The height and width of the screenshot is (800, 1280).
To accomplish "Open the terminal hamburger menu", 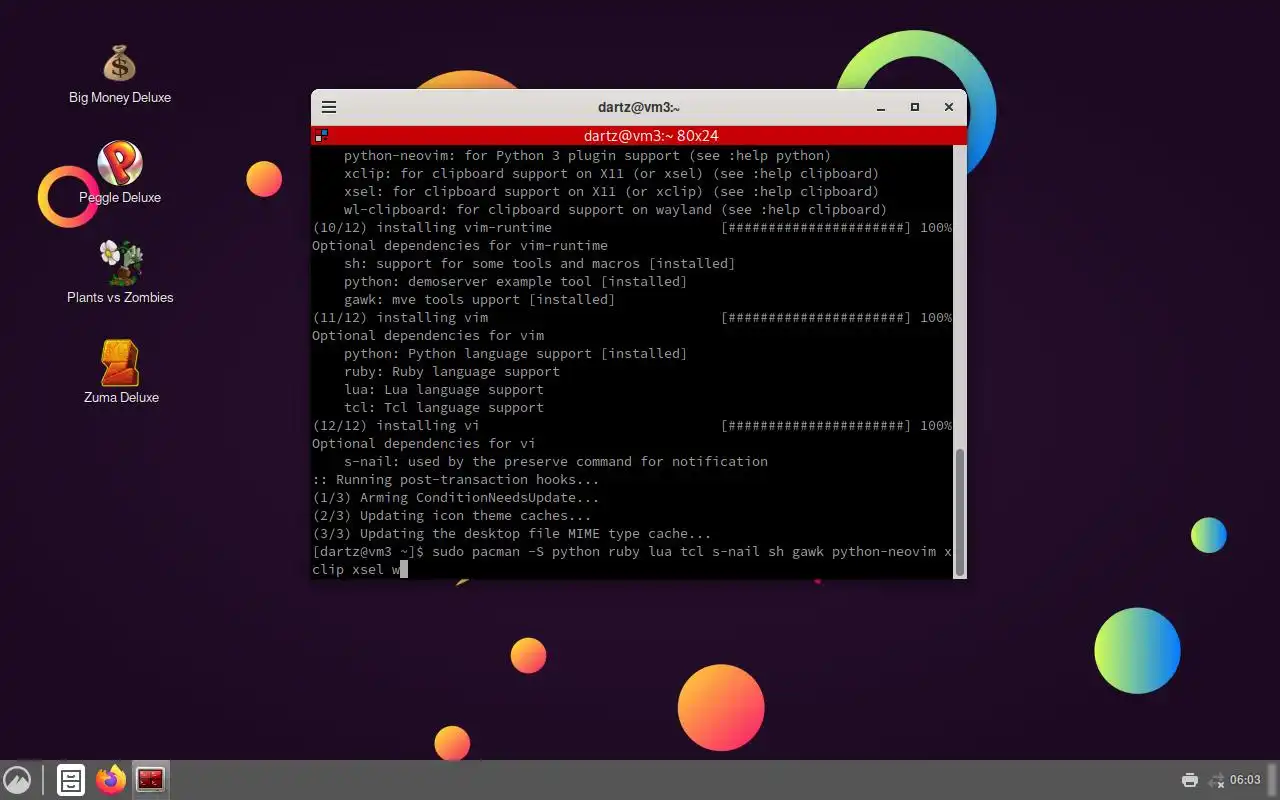I will tap(329, 107).
